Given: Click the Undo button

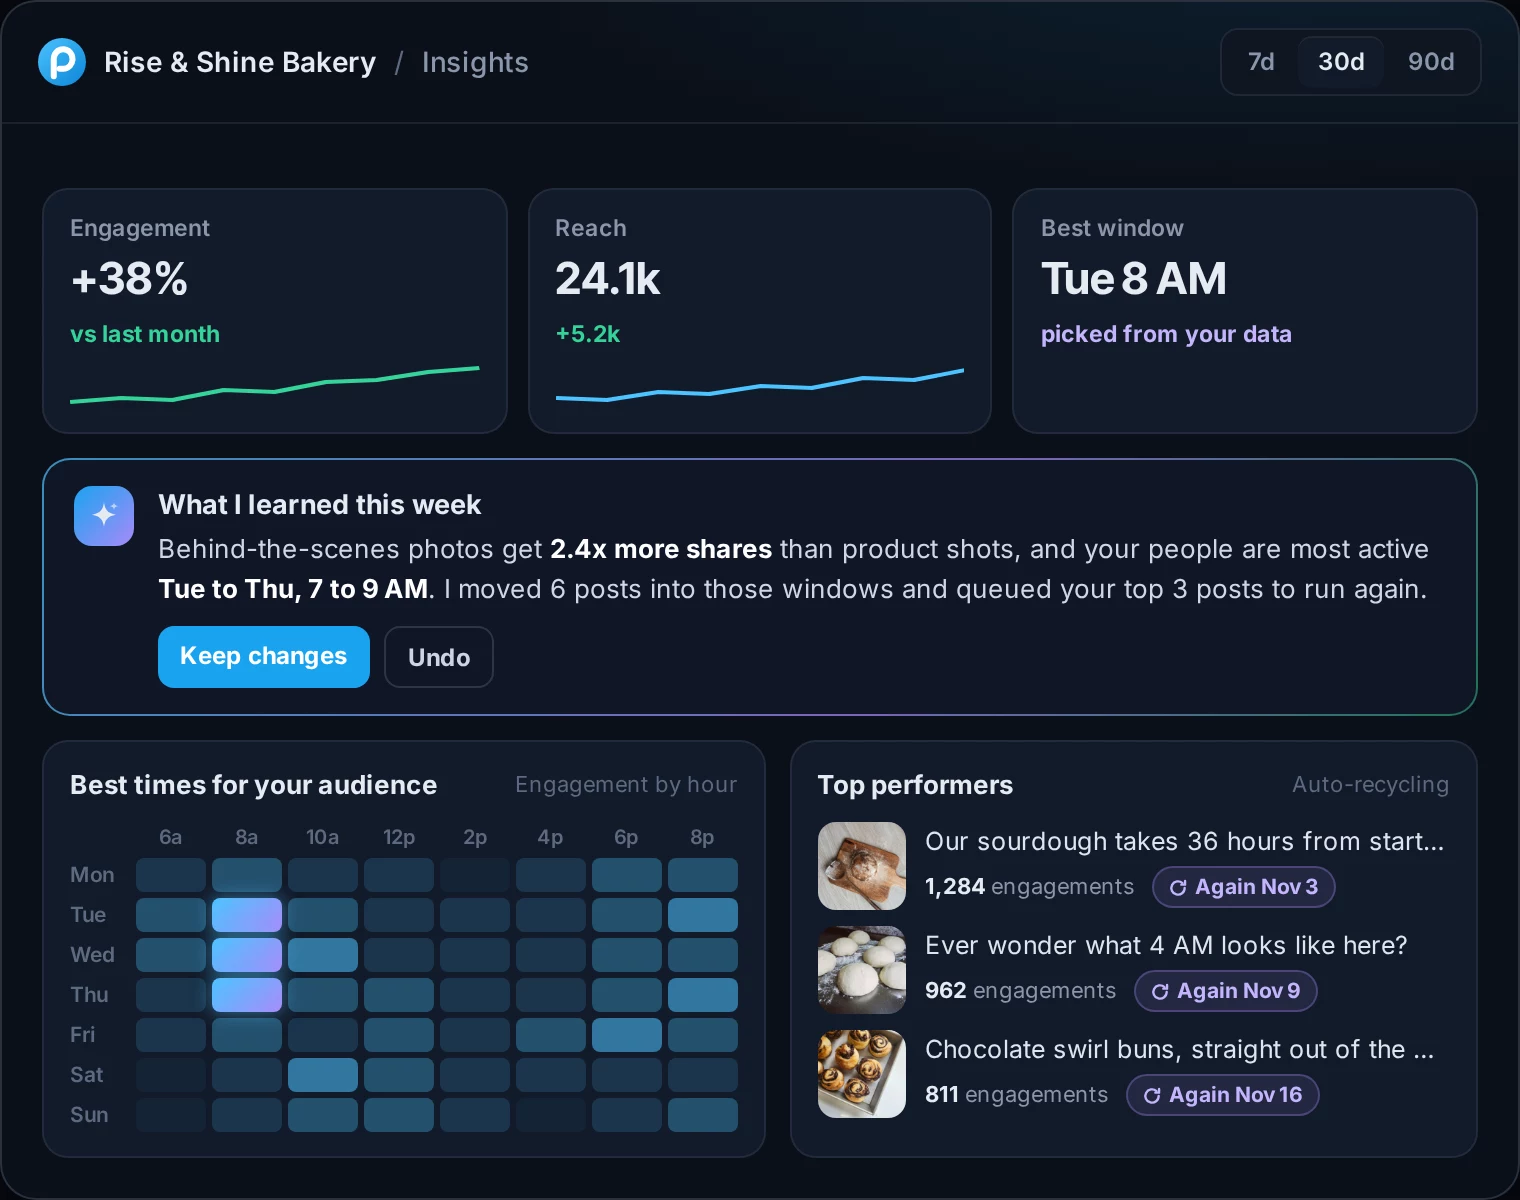Looking at the screenshot, I should click(439, 657).
